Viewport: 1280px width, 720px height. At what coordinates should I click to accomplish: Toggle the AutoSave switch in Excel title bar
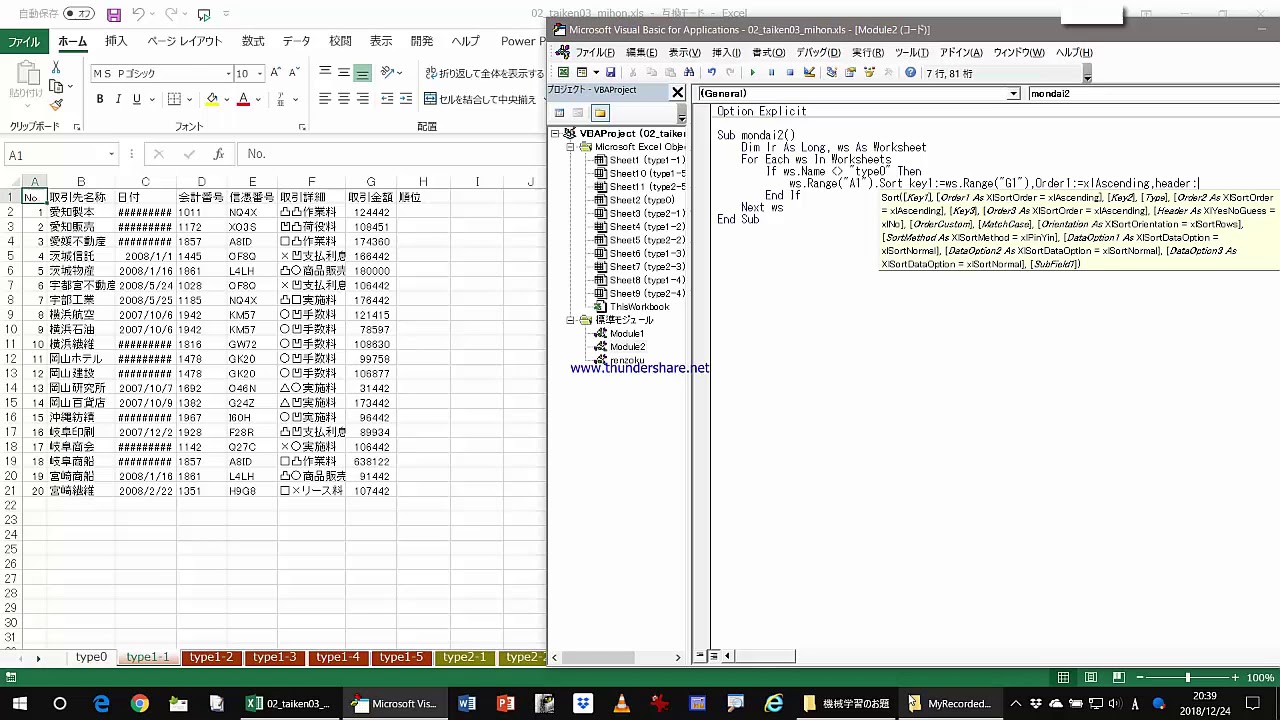(79, 14)
